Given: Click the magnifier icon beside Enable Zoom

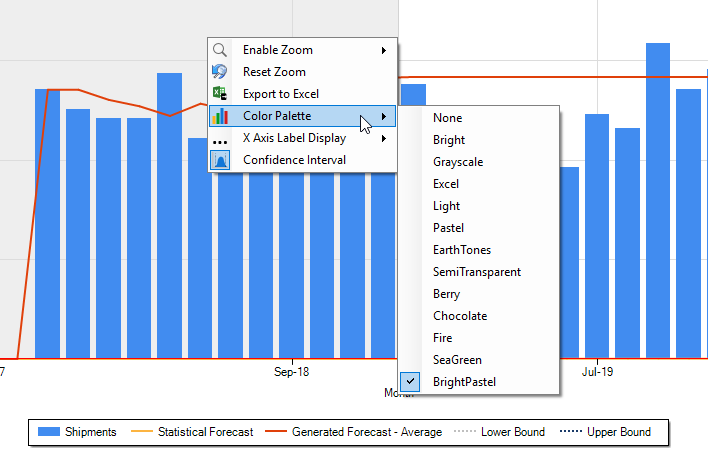Looking at the screenshot, I should click(220, 50).
